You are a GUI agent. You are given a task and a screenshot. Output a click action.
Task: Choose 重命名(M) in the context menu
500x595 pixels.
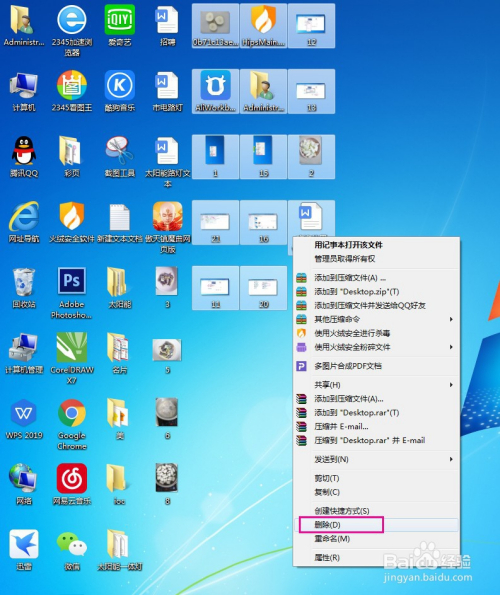pyautogui.click(x=376, y=539)
